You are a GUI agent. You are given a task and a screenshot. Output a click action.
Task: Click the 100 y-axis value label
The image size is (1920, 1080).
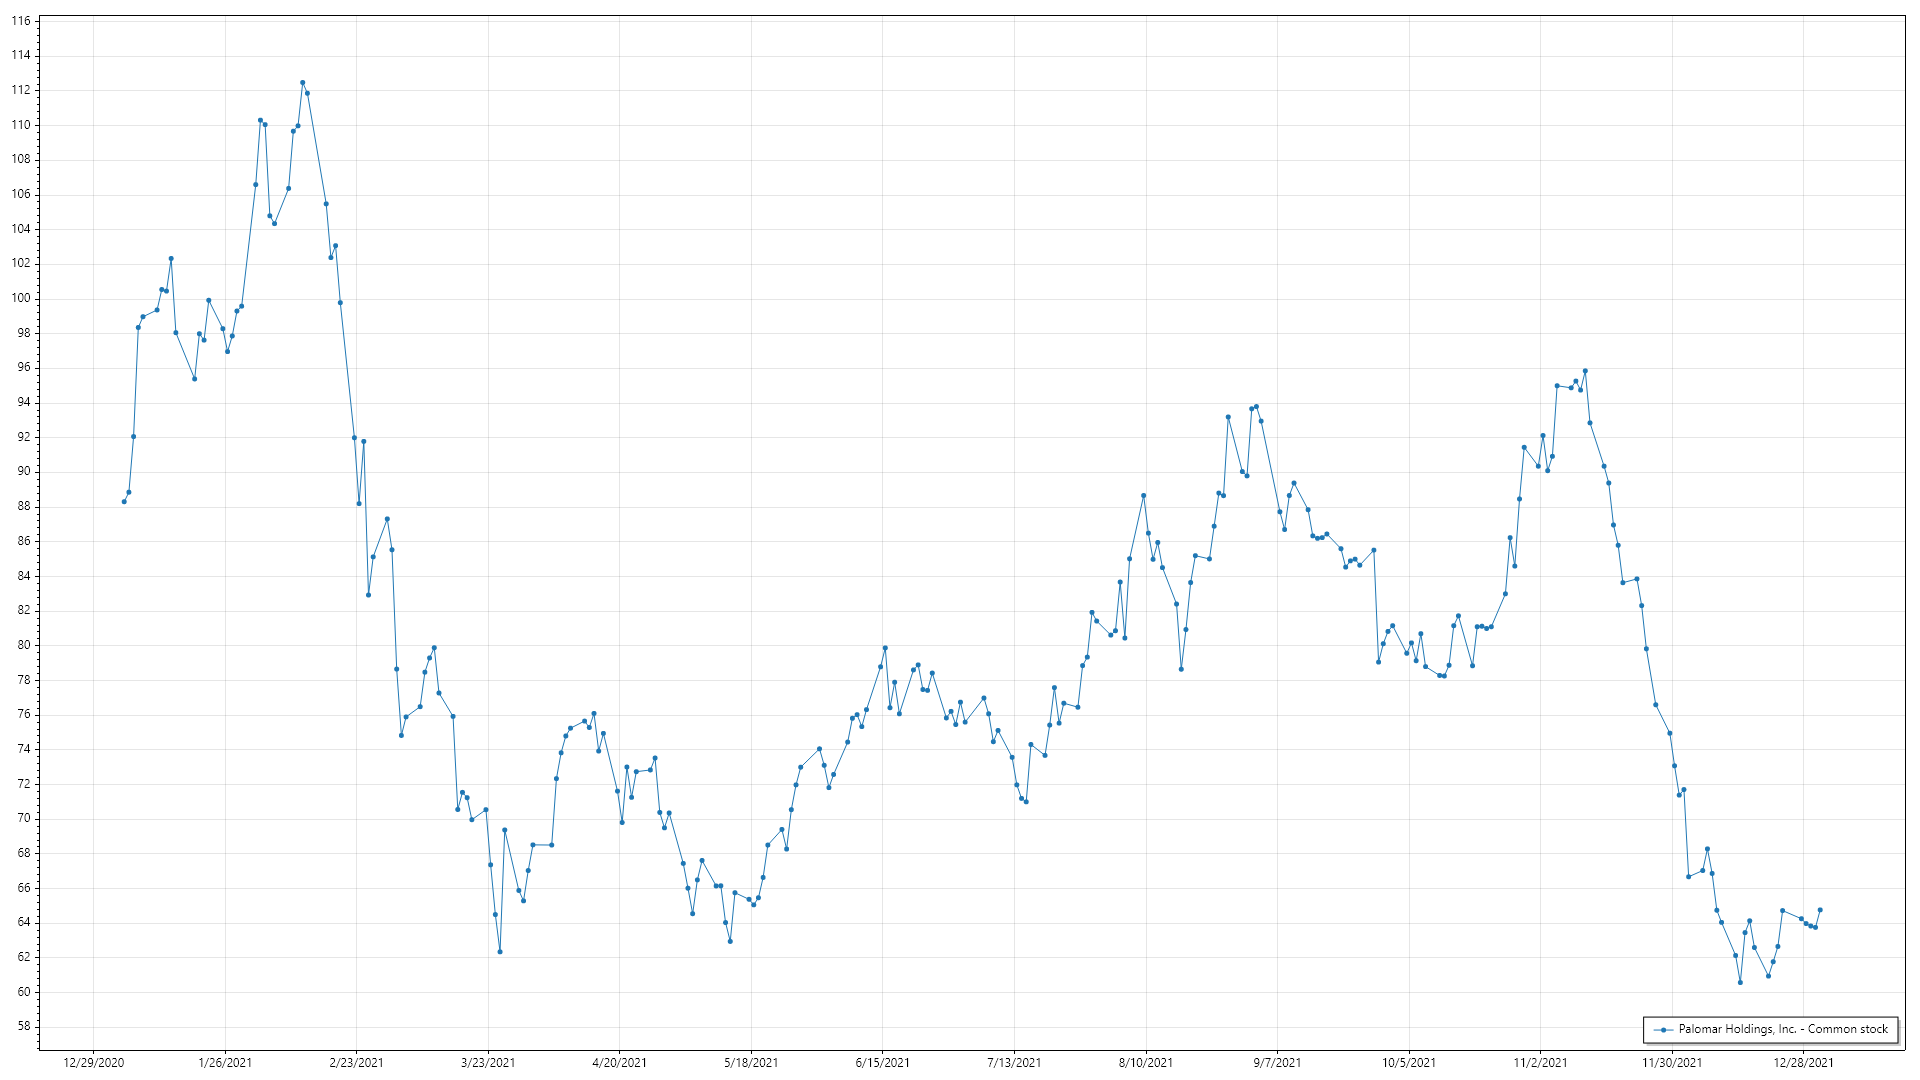(x=21, y=298)
